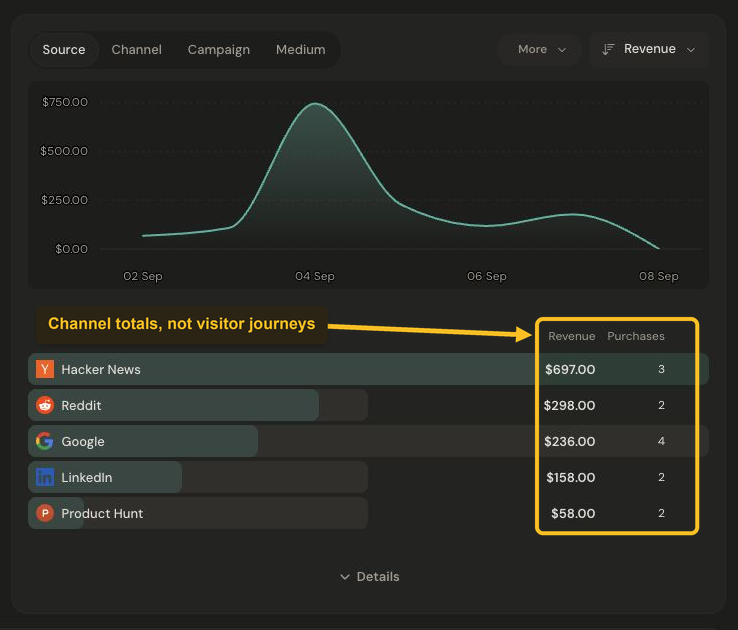The height and width of the screenshot is (630, 738).
Task: Click the Revenue column header
Action: tap(571, 336)
